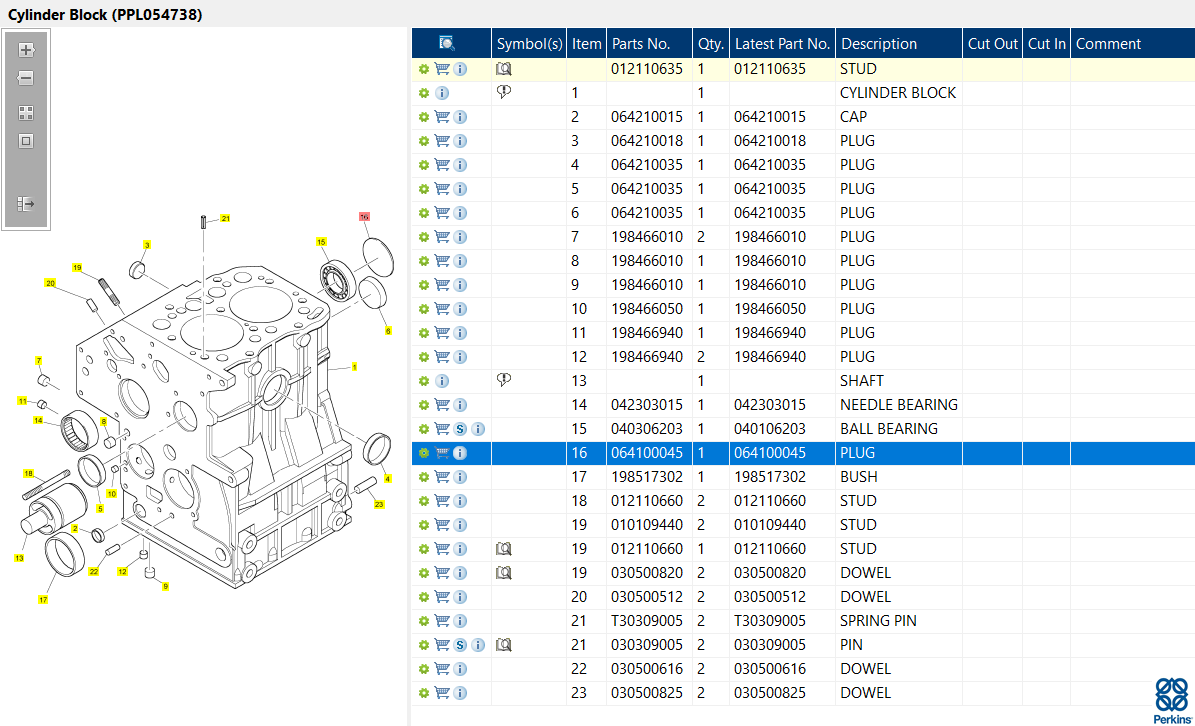Screen dimensions: 1195x726
Task: Click callout label 13 on the diagram
Action: 18,558
